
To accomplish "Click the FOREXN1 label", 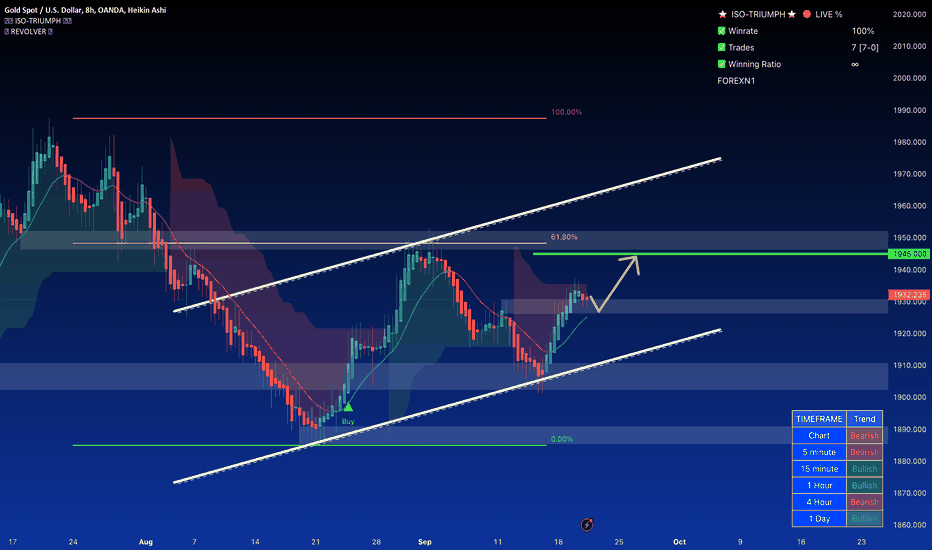I will (x=736, y=81).
